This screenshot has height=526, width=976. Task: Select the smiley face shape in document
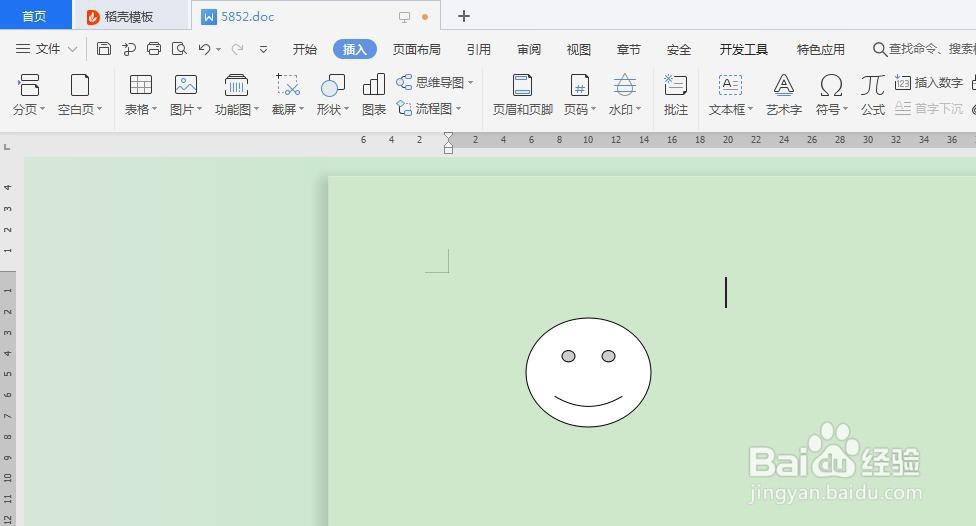pyautogui.click(x=588, y=372)
